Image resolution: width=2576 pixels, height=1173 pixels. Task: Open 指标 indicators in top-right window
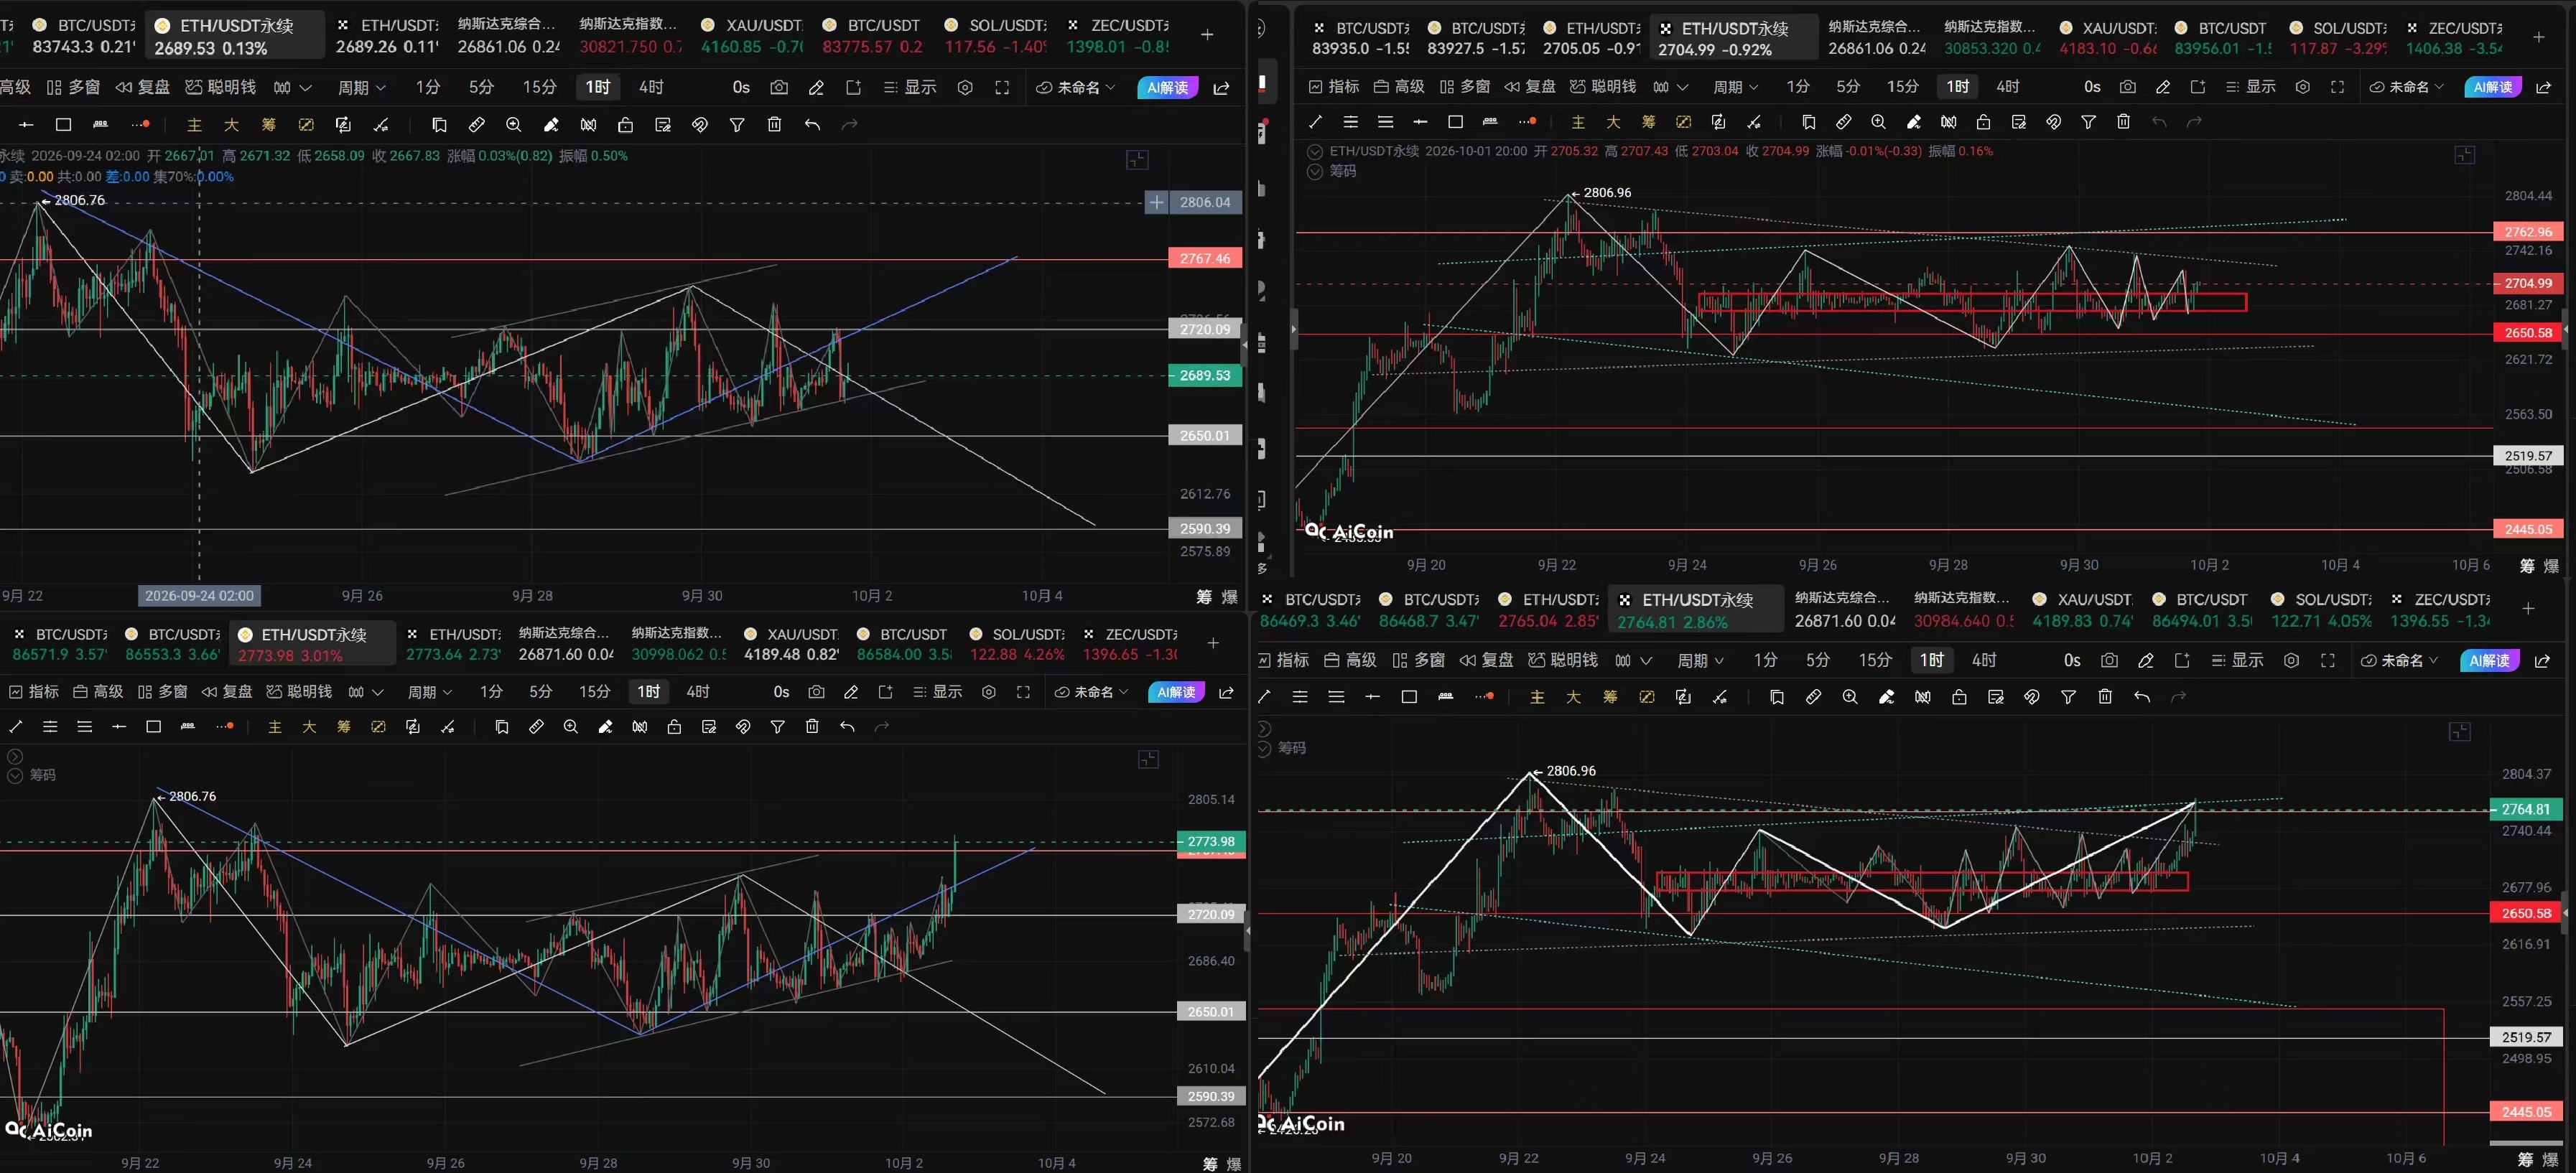pos(1335,87)
